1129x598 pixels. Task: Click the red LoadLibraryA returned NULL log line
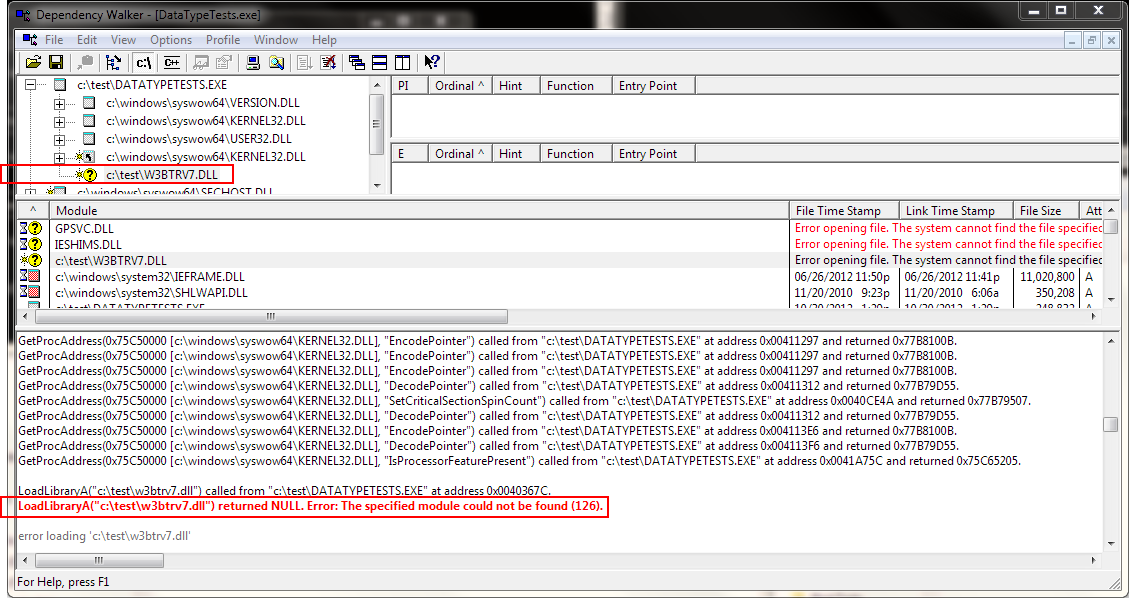(x=310, y=507)
